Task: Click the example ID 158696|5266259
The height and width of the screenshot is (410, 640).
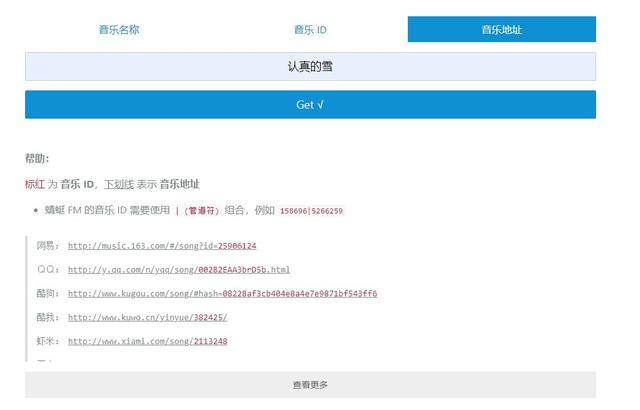Action: point(311,211)
